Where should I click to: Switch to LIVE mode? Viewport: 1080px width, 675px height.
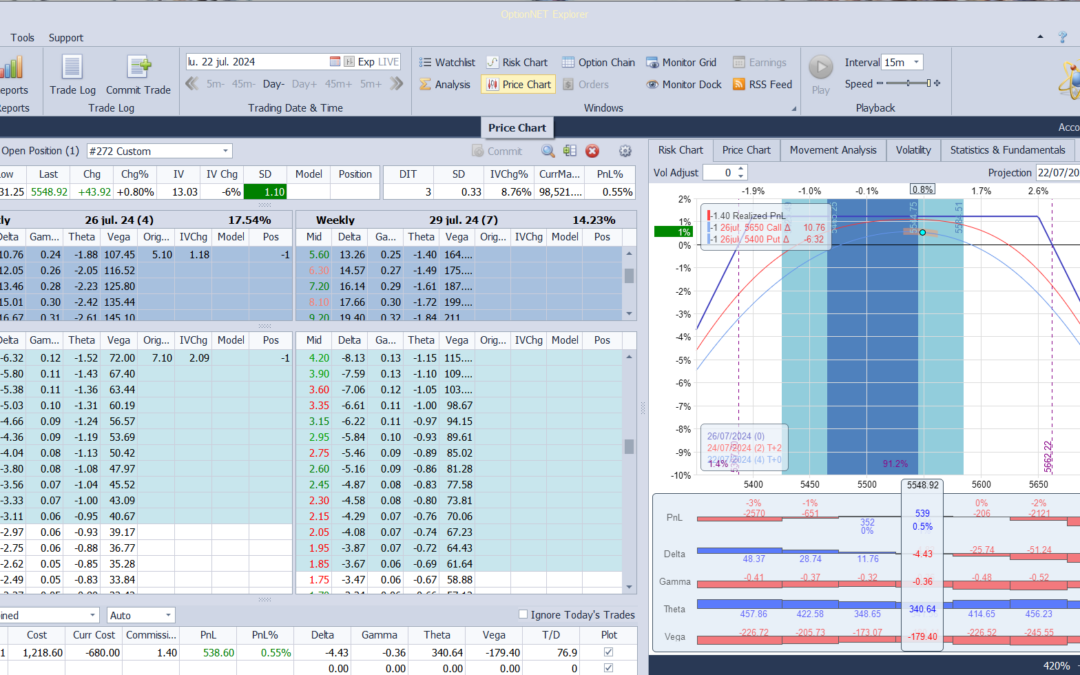(388, 62)
